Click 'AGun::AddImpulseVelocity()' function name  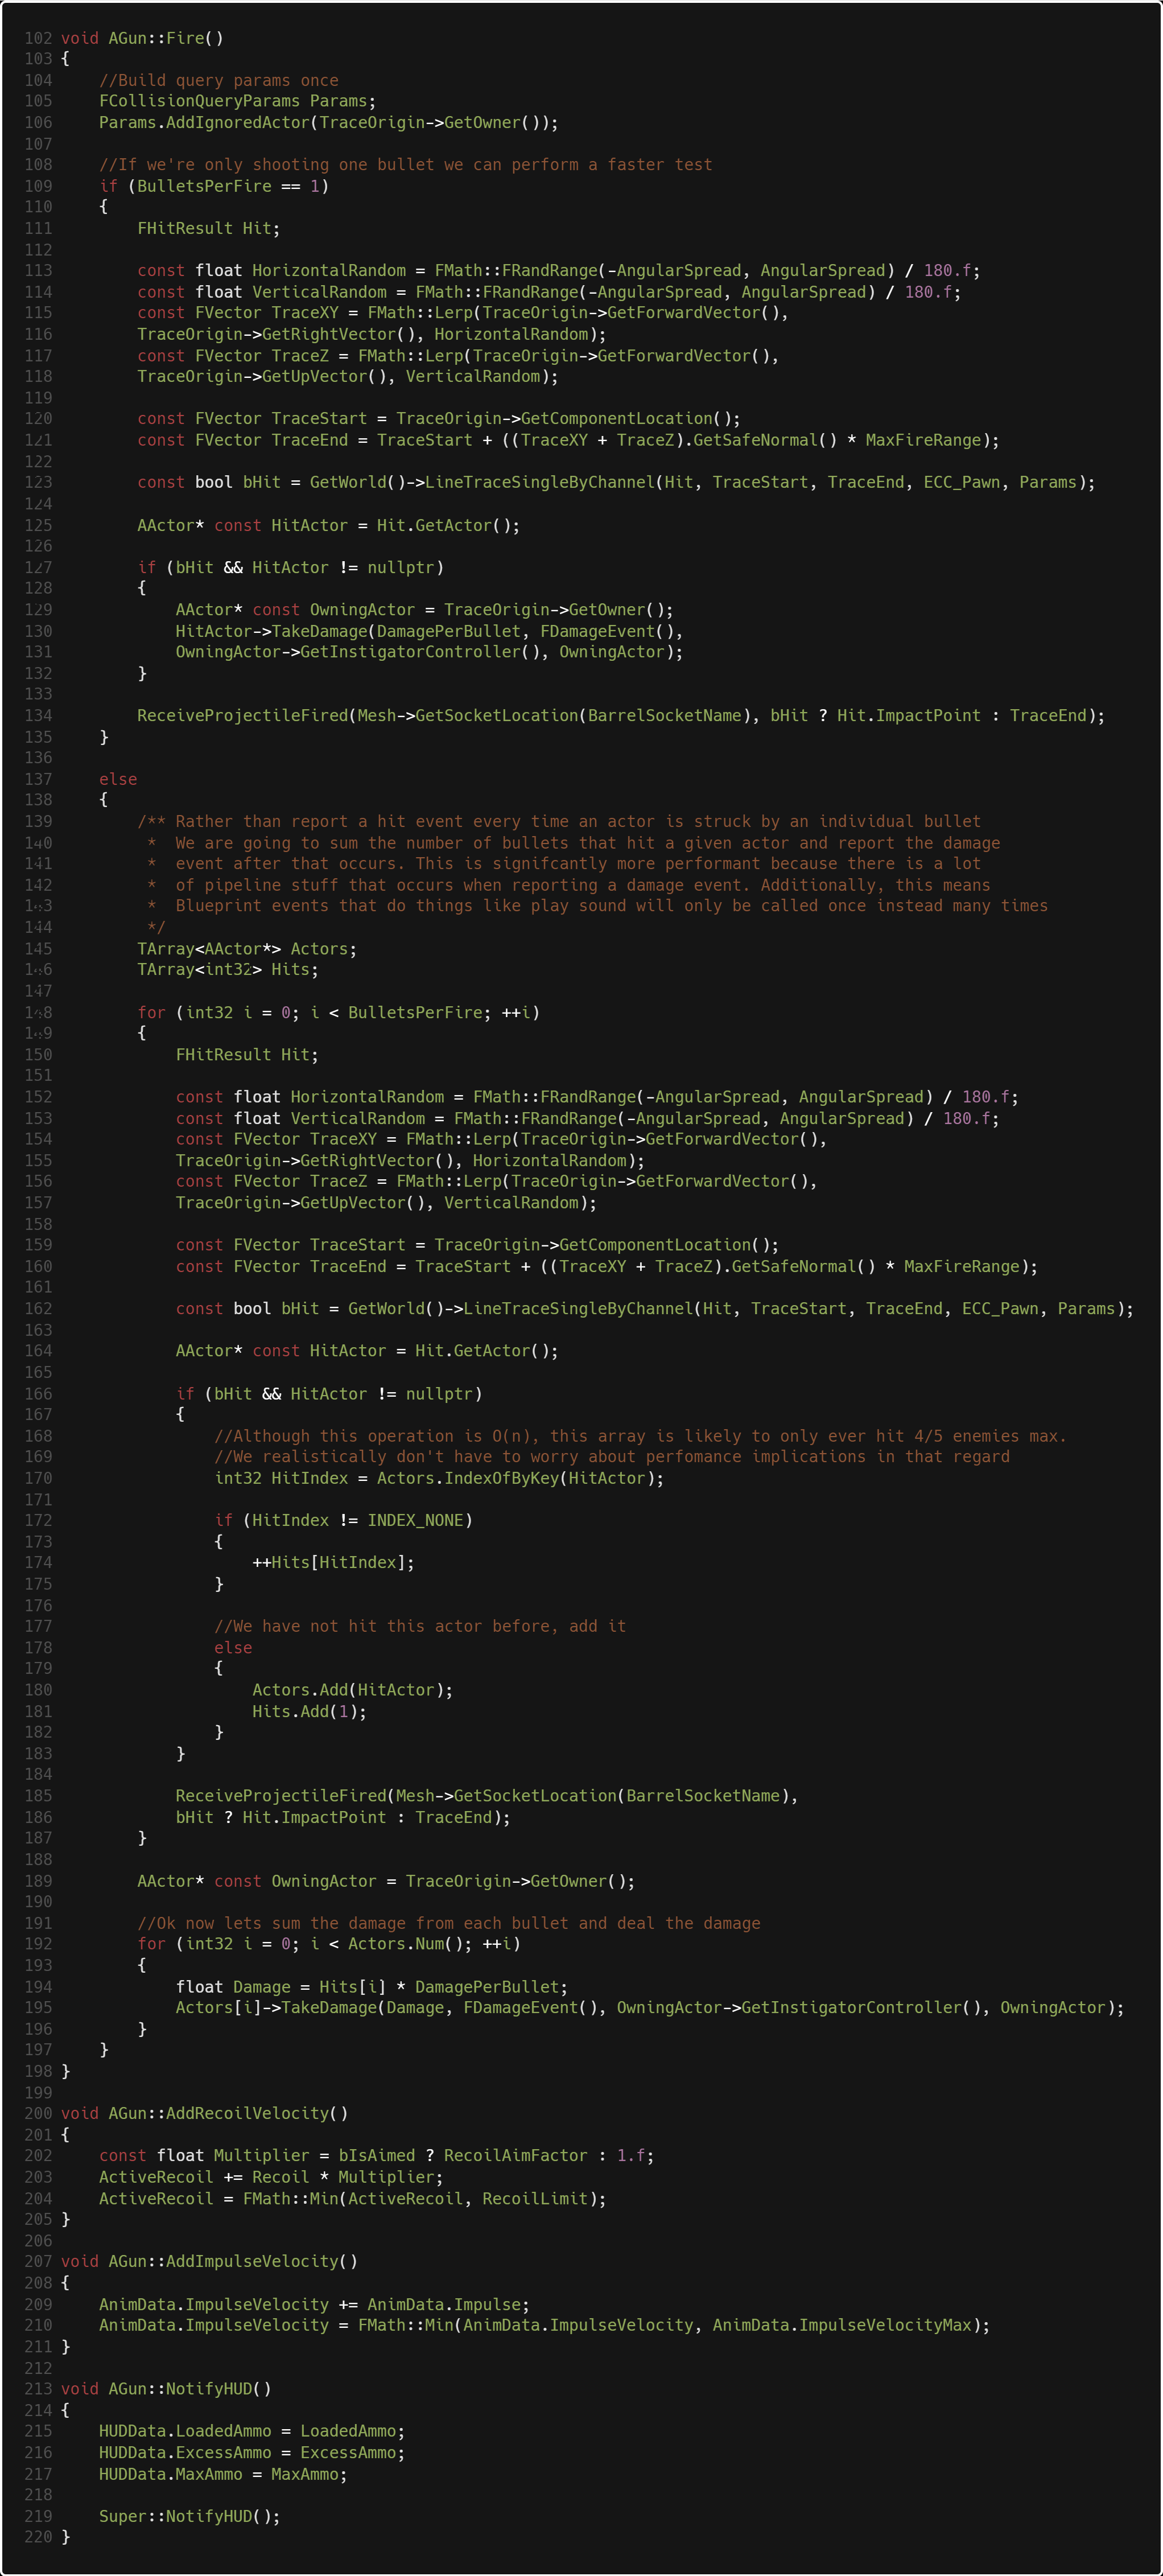(x=233, y=2261)
